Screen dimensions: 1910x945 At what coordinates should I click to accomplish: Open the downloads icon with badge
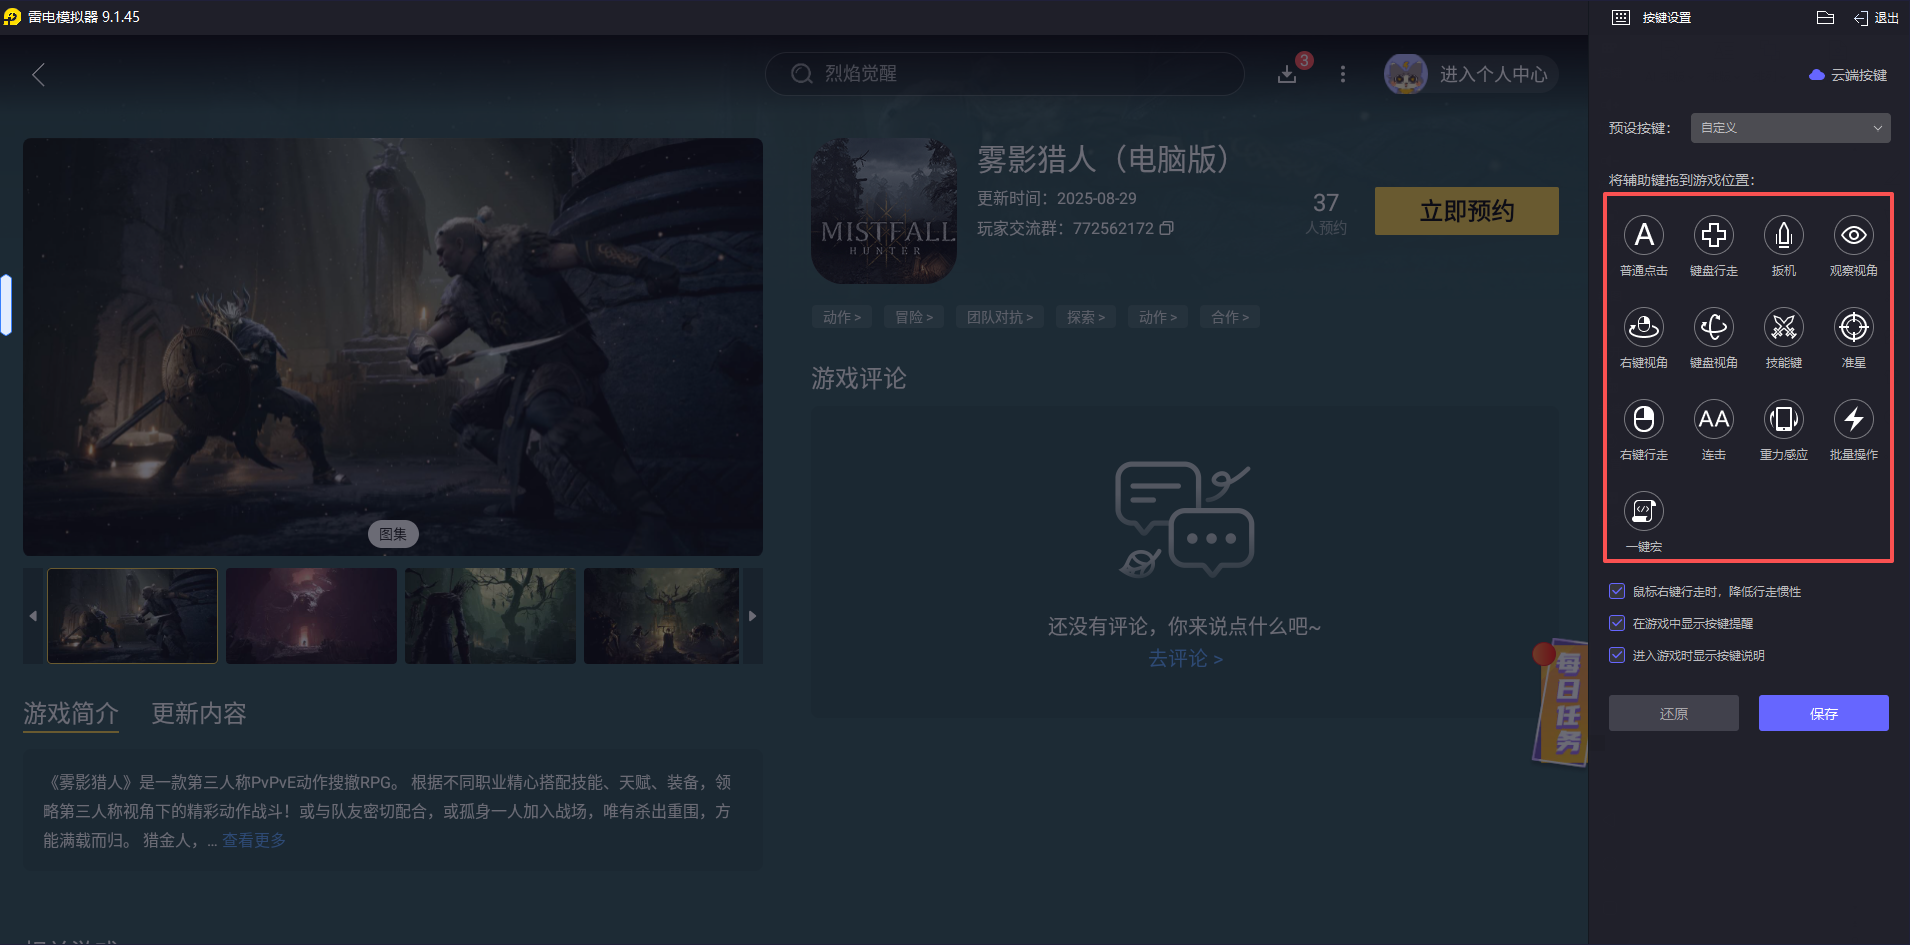tap(1287, 75)
